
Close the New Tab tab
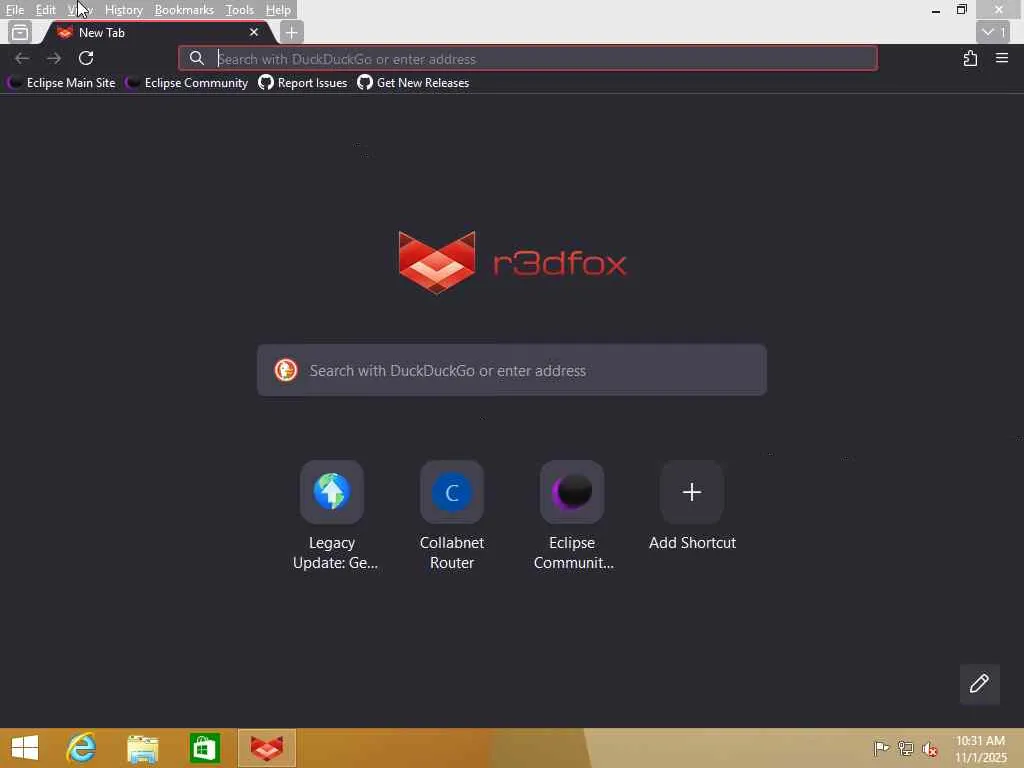pos(253,32)
